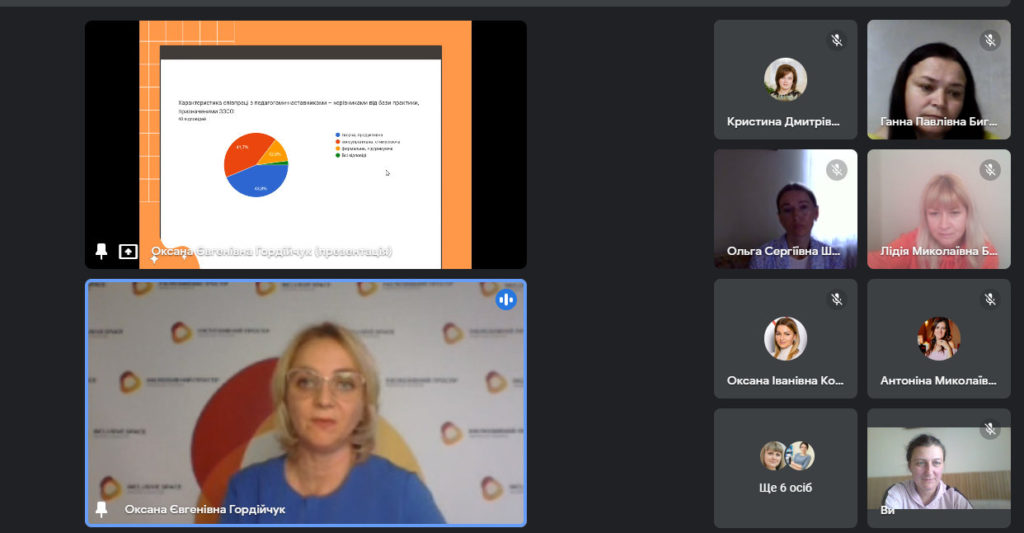Click the name label 'Кристина Дмитрів...'
The height and width of the screenshot is (533, 1024).
783,121
